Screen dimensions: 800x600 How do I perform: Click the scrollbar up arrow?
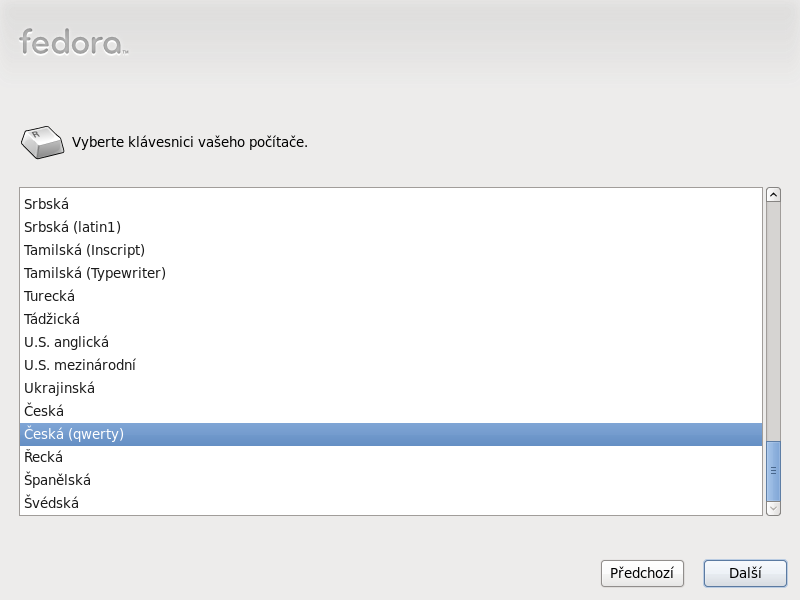(x=773, y=194)
